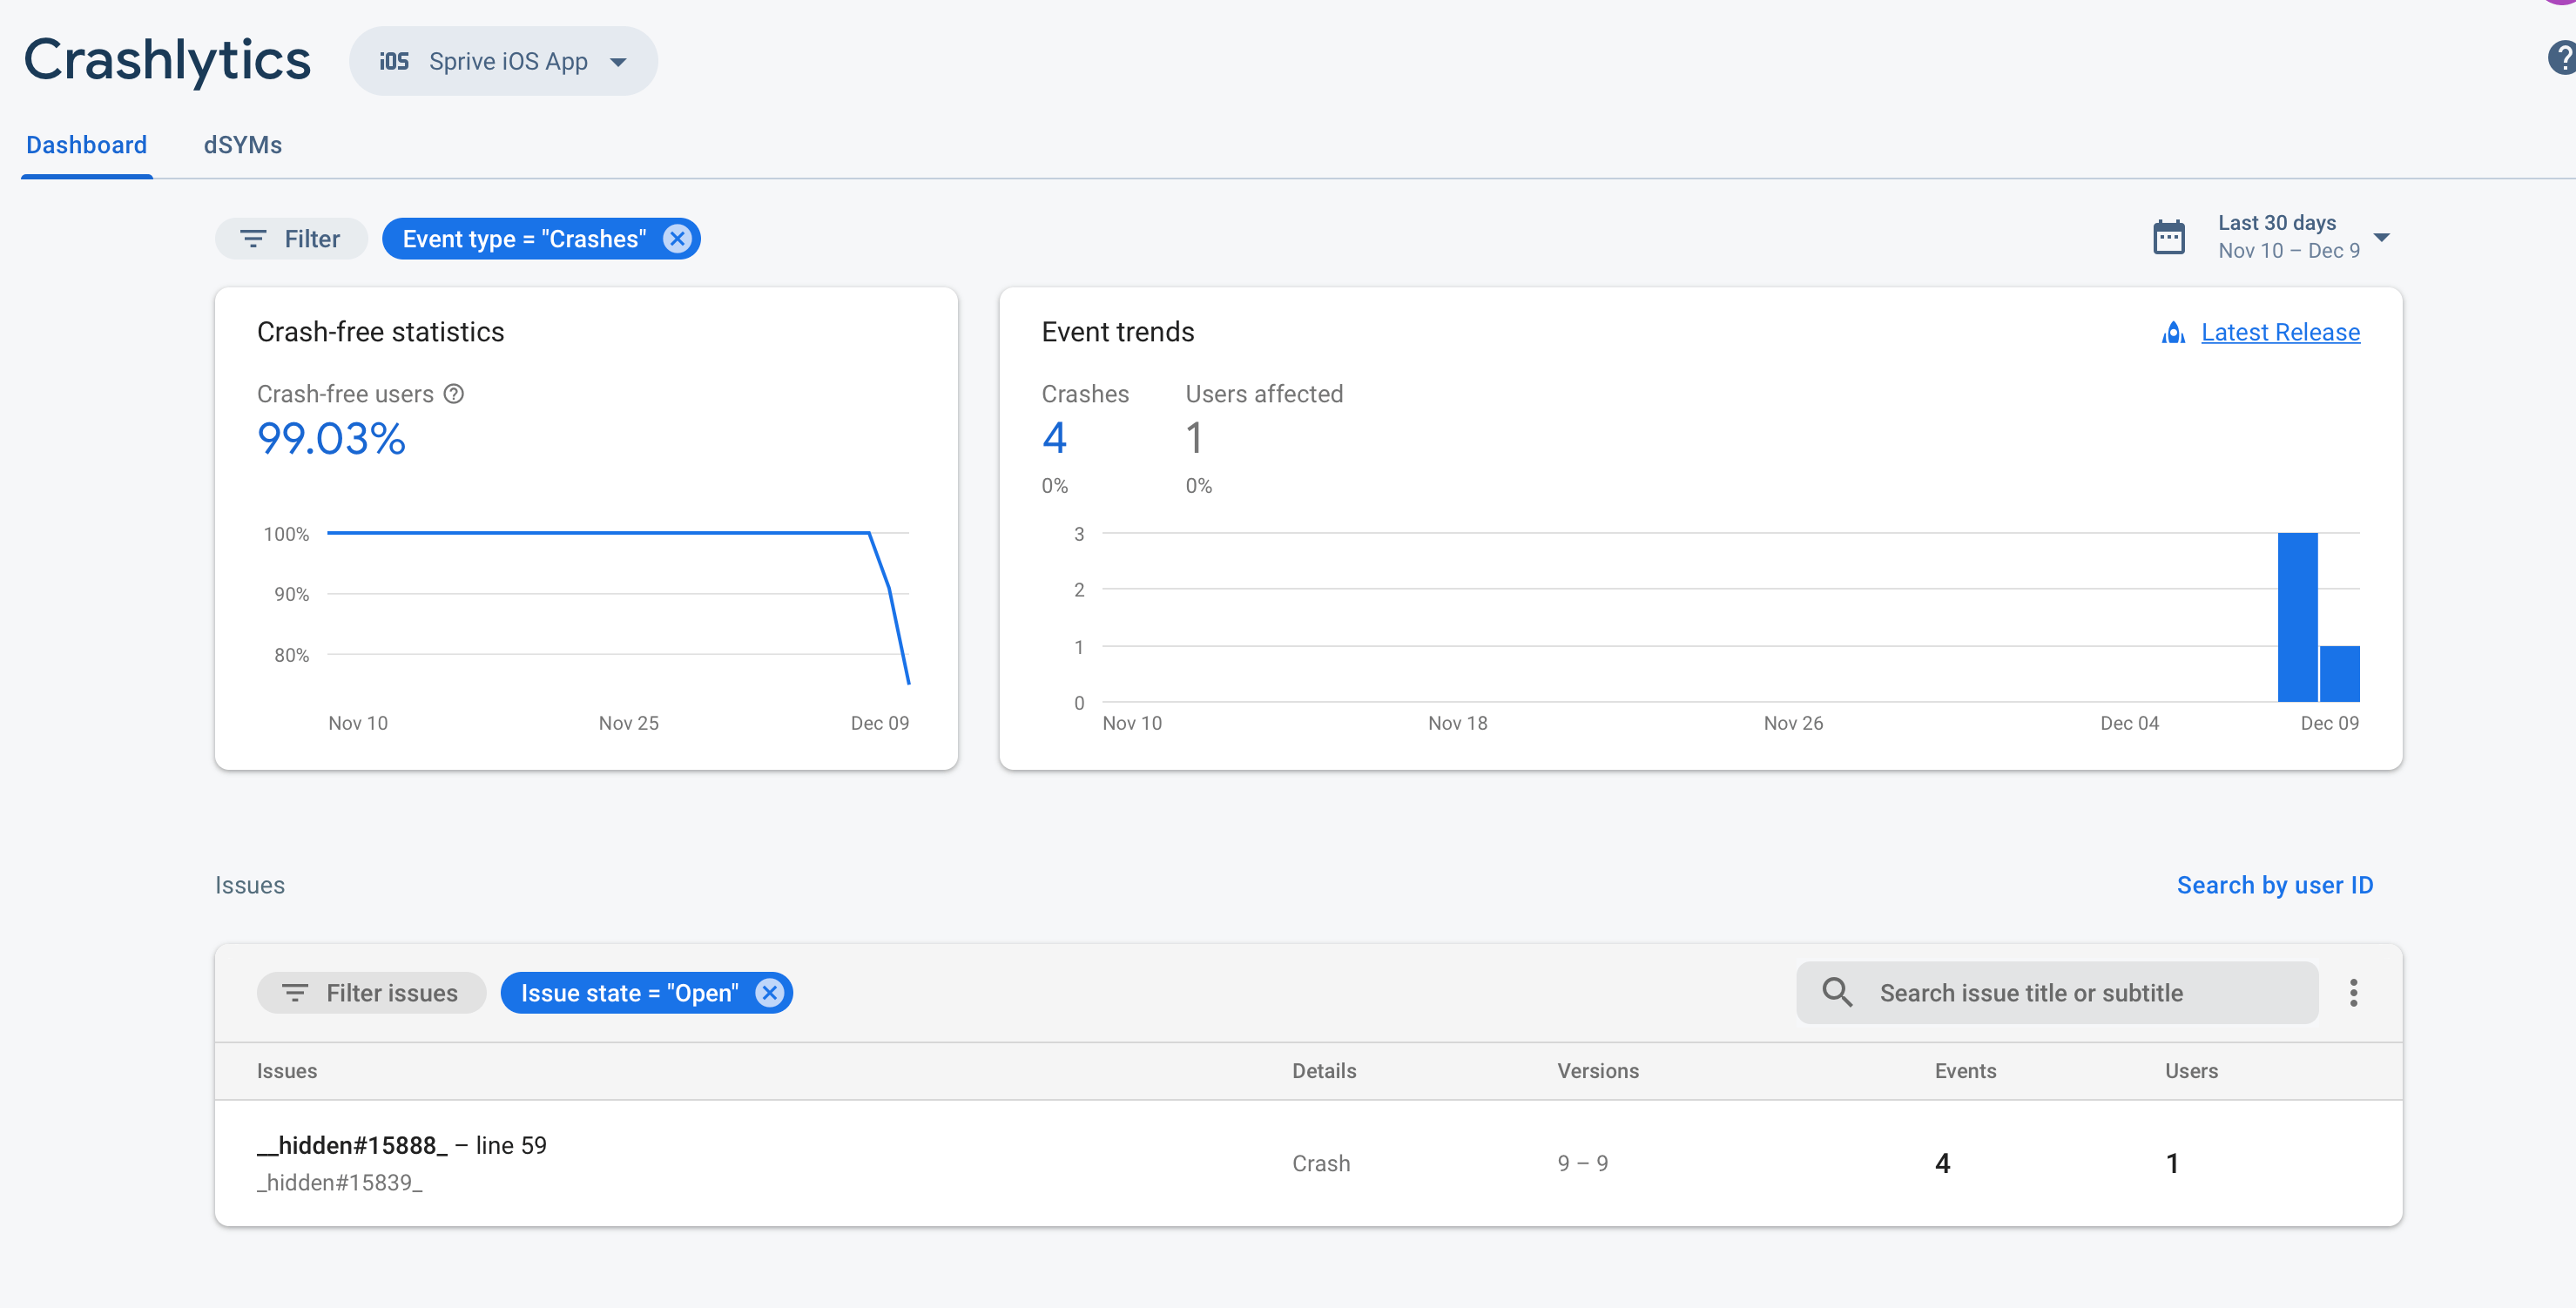This screenshot has height=1308, width=2576.
Task: Click the Users column header
Action: click(x=2191, y=1071)
